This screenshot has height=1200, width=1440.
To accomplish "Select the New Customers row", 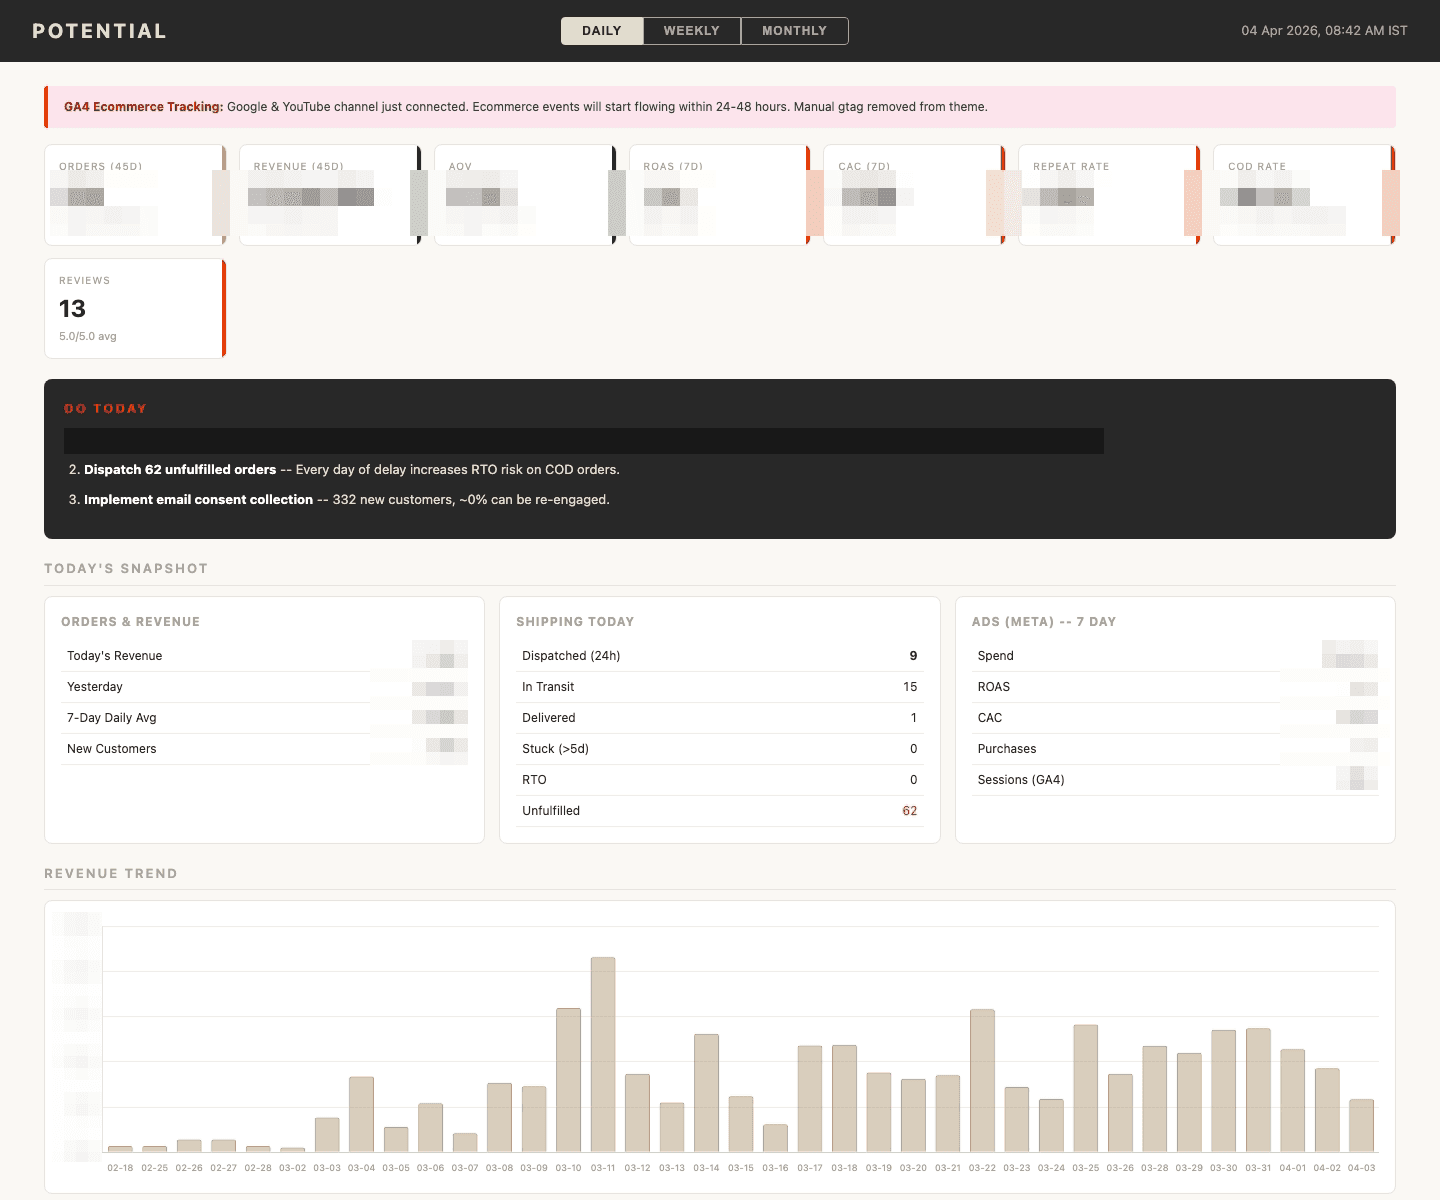I will (x=264, y=749).
